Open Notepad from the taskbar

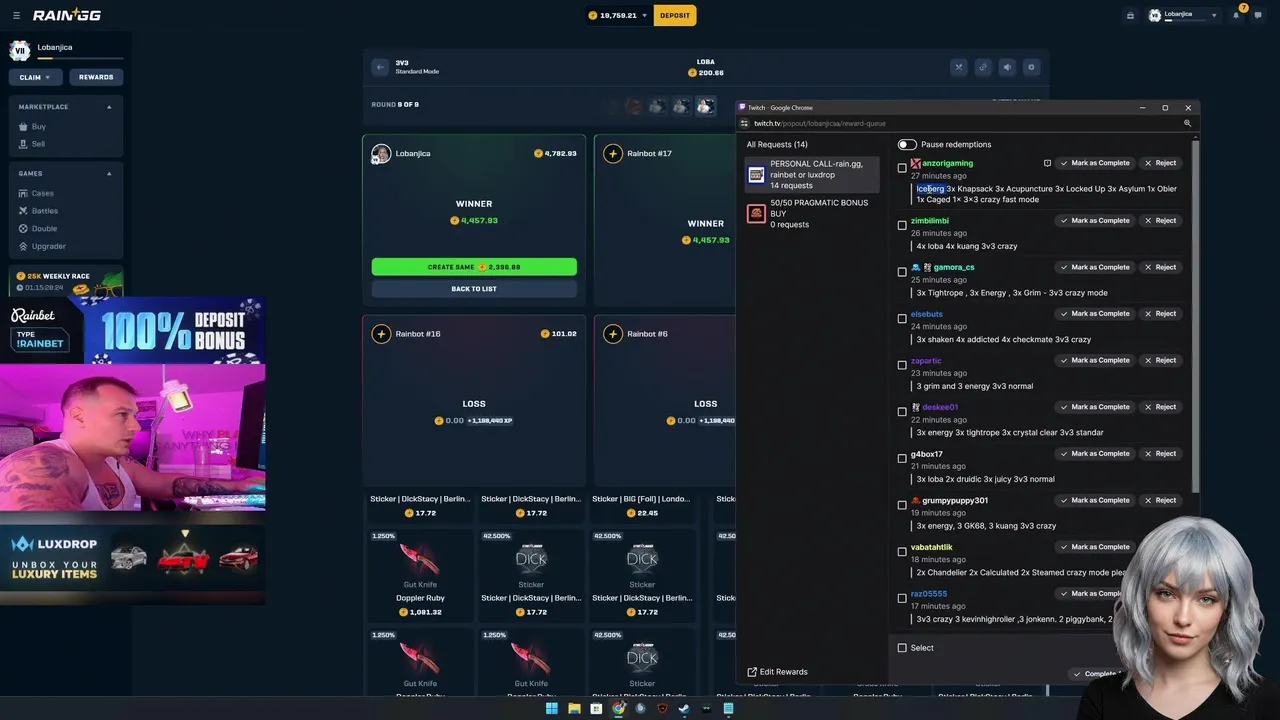tap(728, 709)
